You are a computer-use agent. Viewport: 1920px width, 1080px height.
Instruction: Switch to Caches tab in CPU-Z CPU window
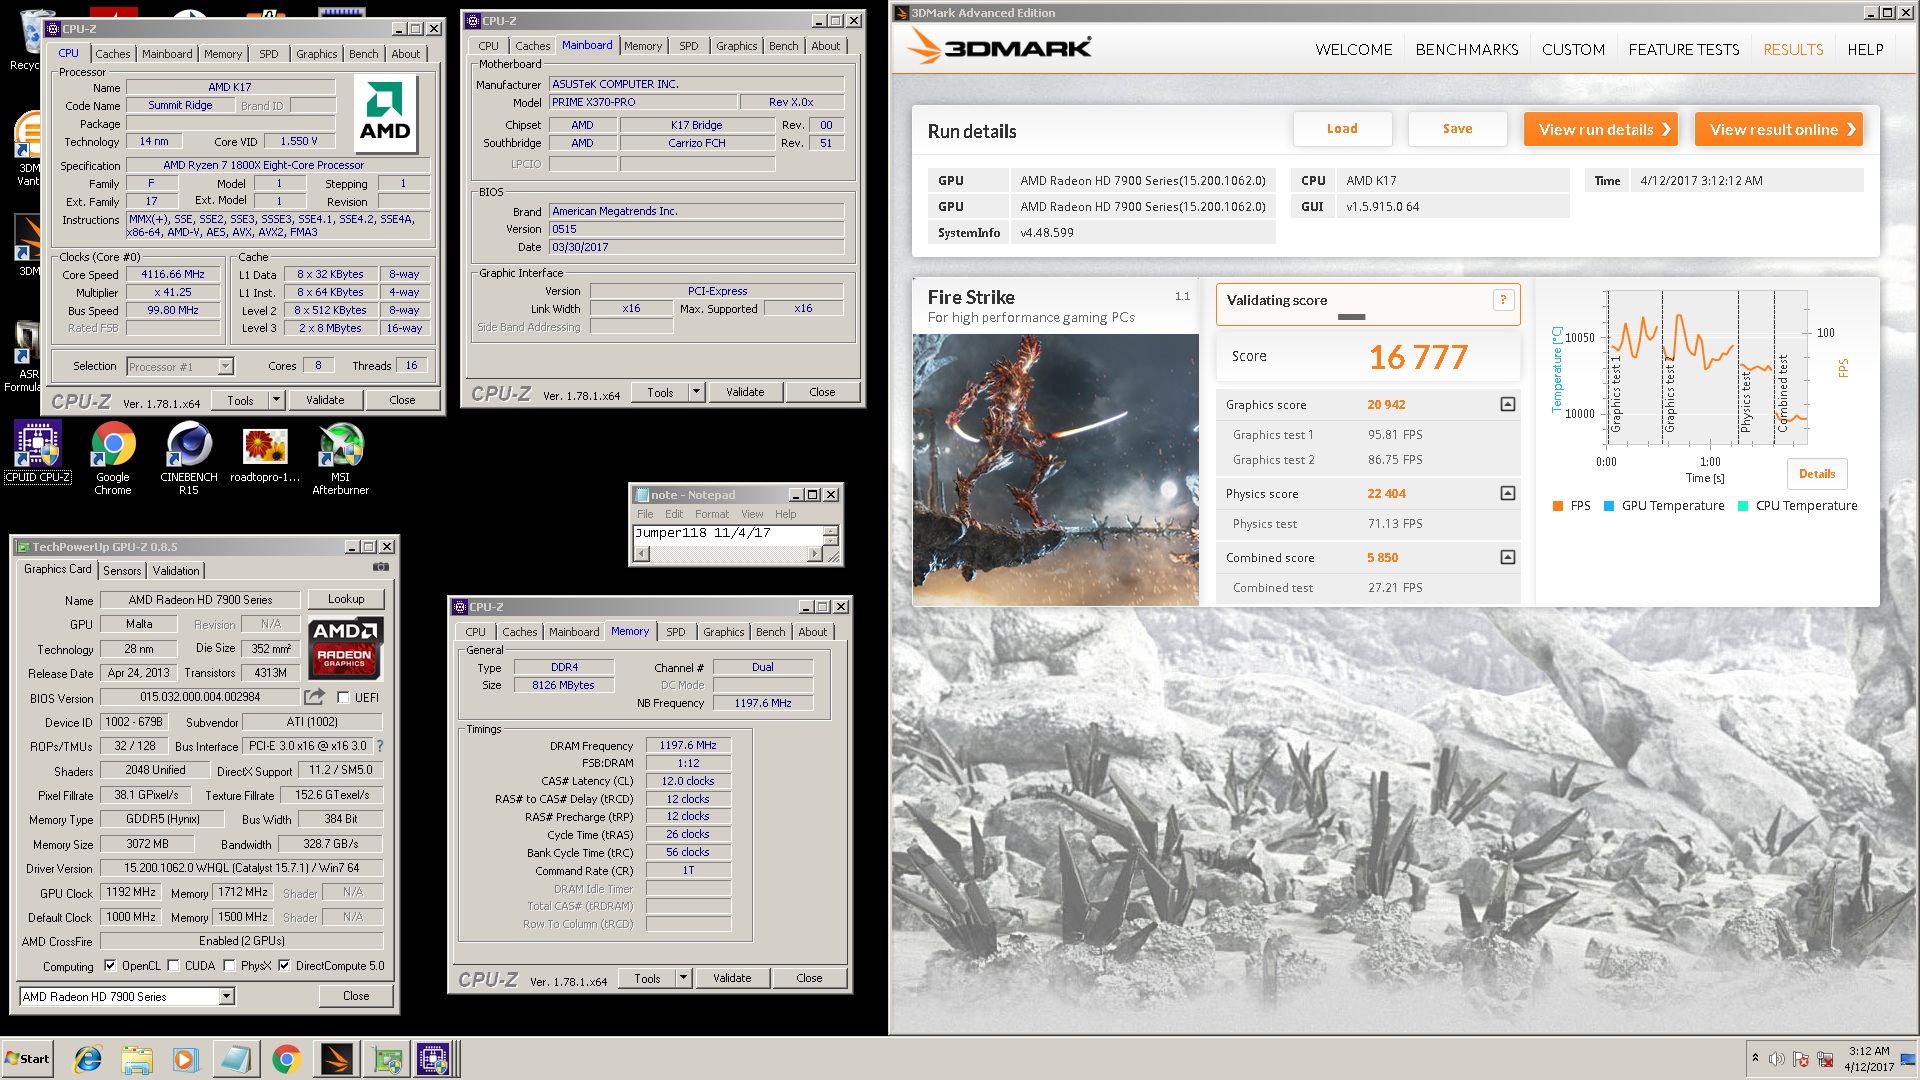pyautogui.click(x=112, y=54)
